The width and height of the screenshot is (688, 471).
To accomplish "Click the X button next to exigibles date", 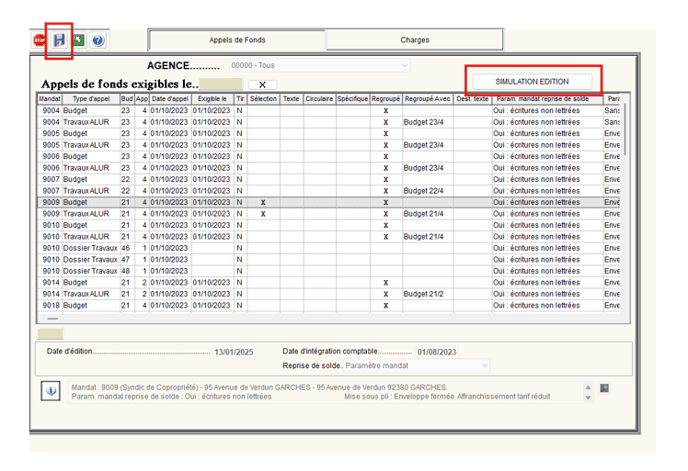I will 262,85.
